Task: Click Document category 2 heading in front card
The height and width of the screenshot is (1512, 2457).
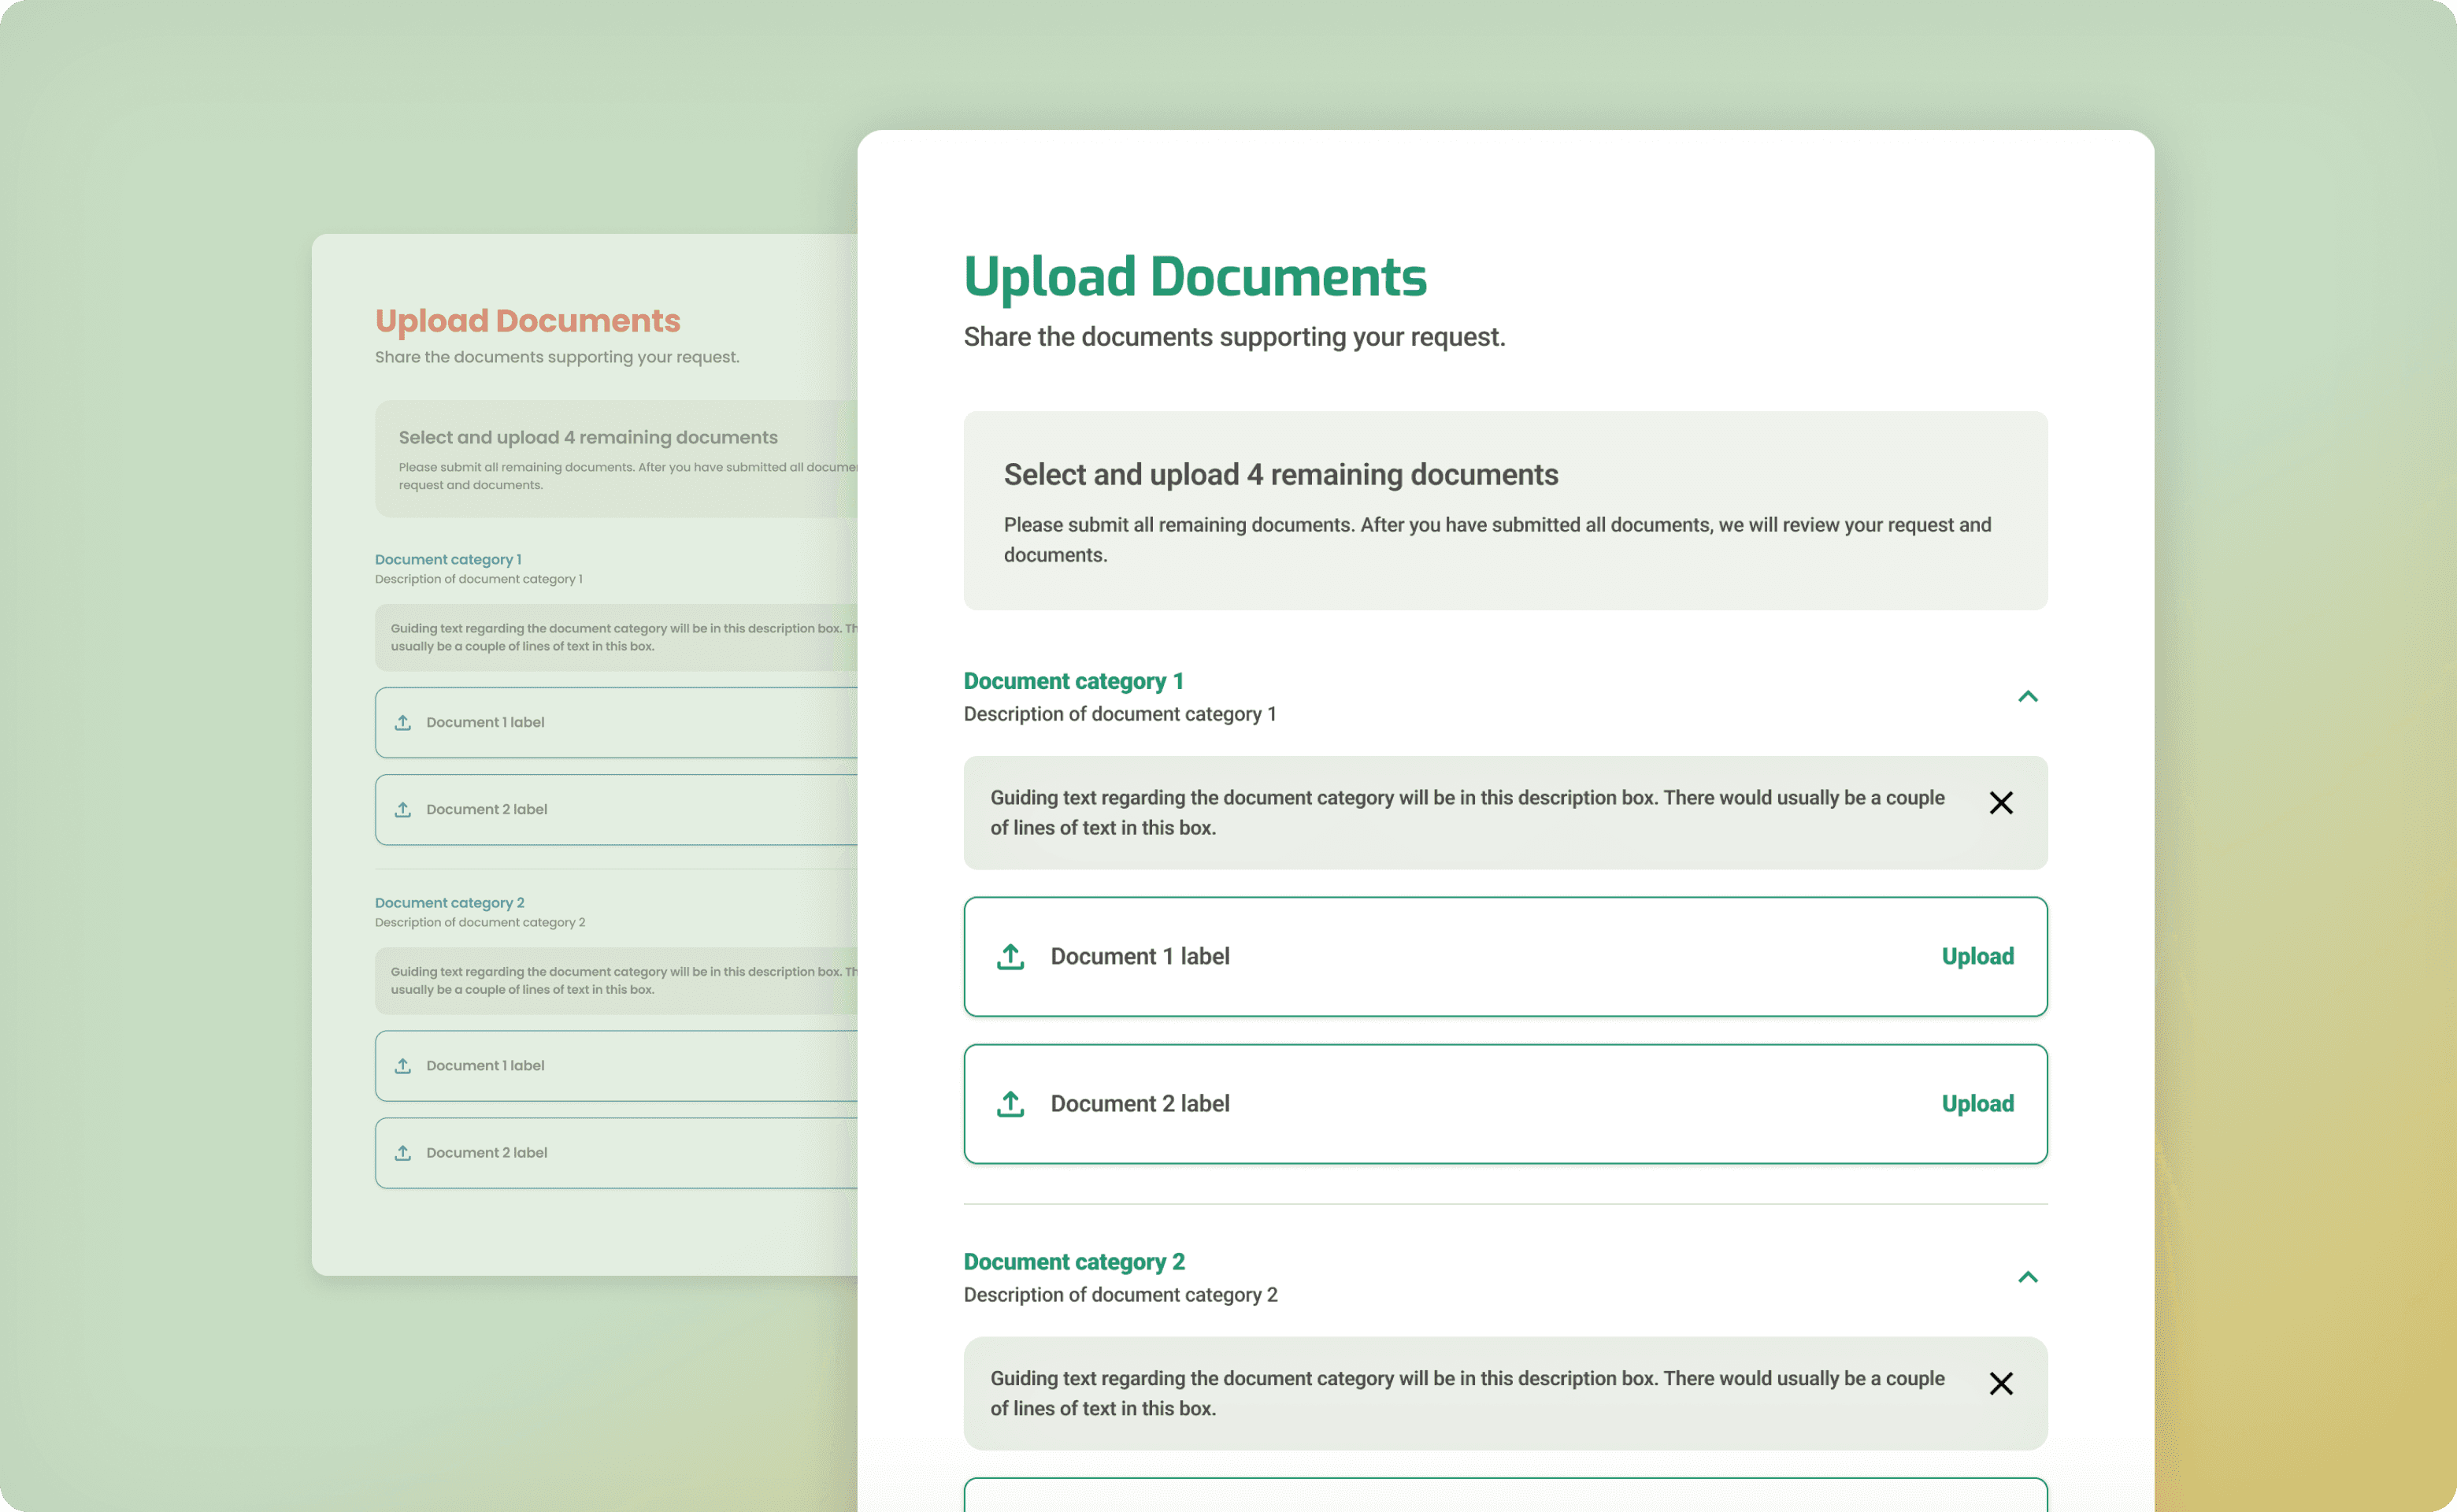Action: [x=1074, y=1262]
